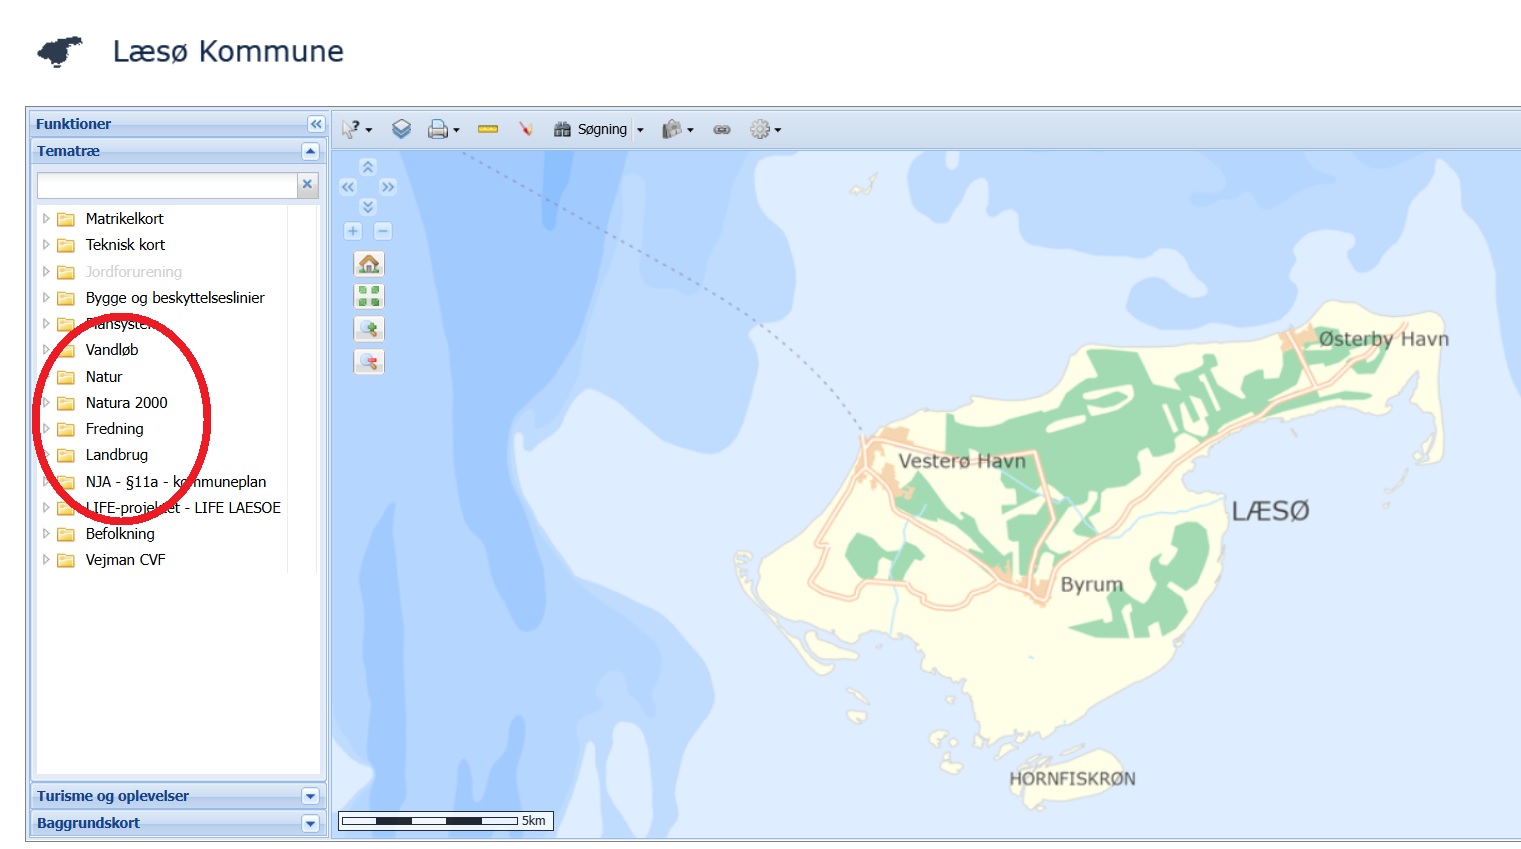Activate the red marker drawing tool
This screenshot has height=849, width=1521.
pyautogui.click(x=527, y=128)
